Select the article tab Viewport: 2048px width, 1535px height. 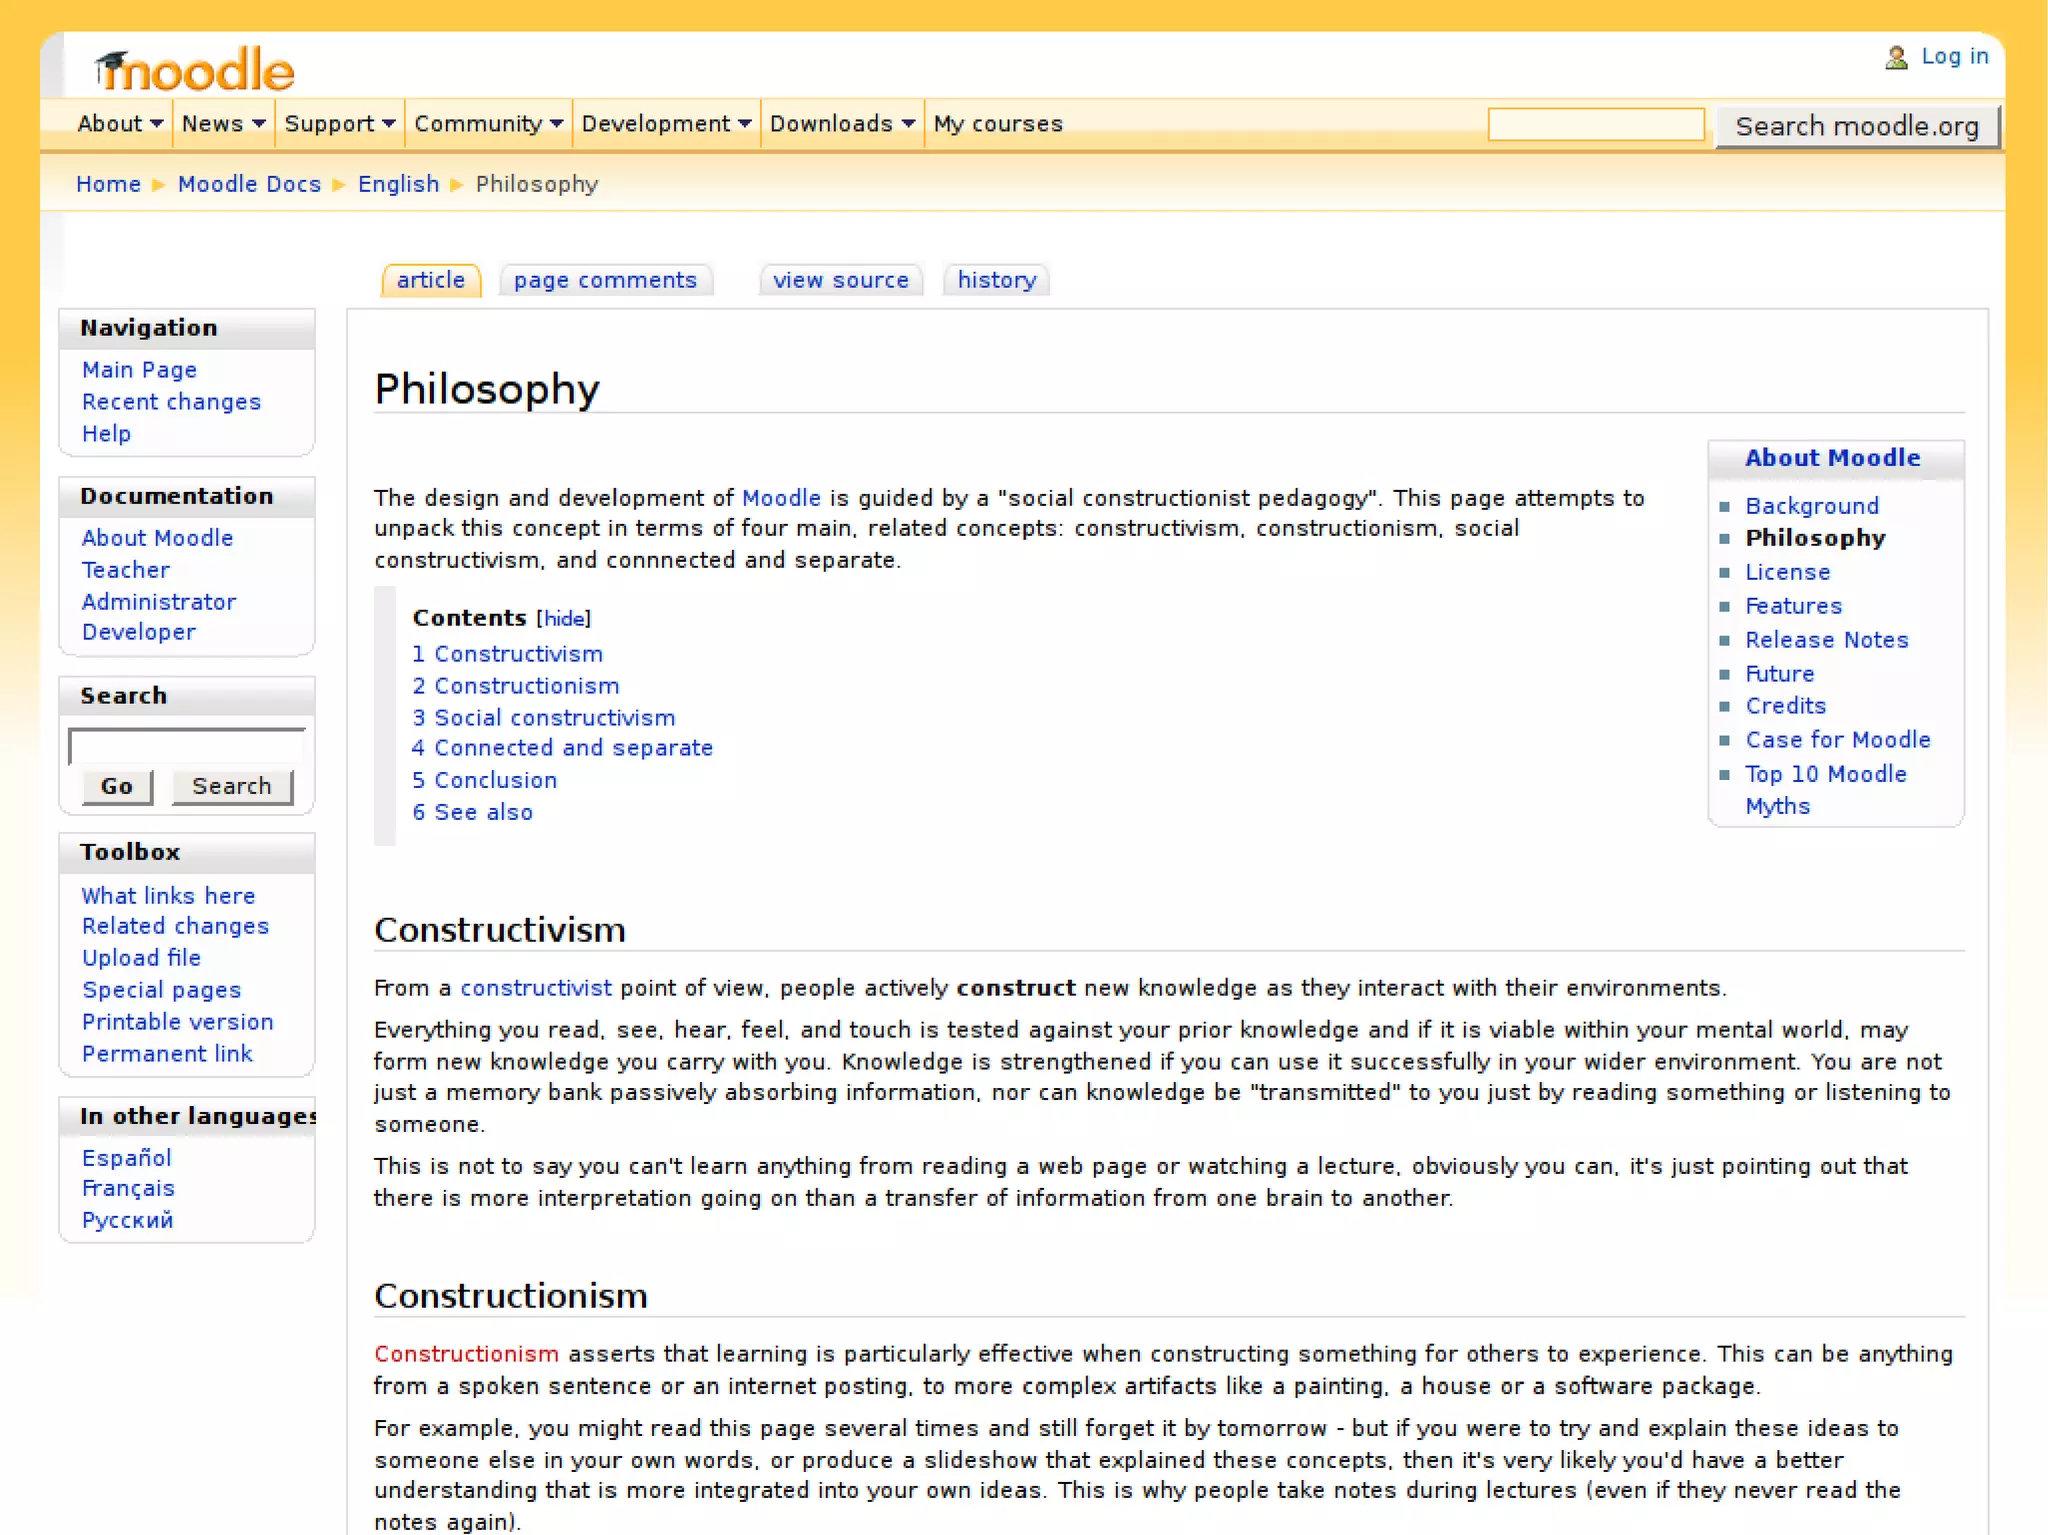tap(431, 281)
